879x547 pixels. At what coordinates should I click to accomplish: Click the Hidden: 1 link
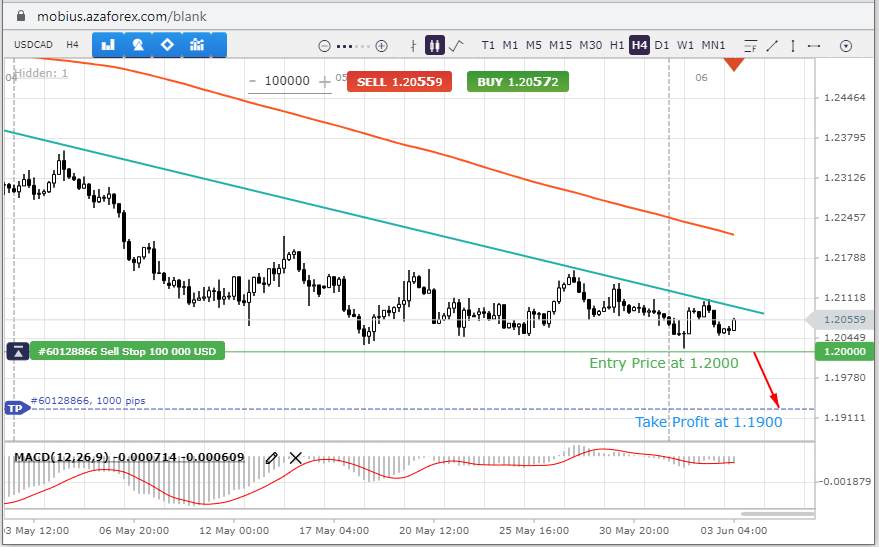coord(41,73)
